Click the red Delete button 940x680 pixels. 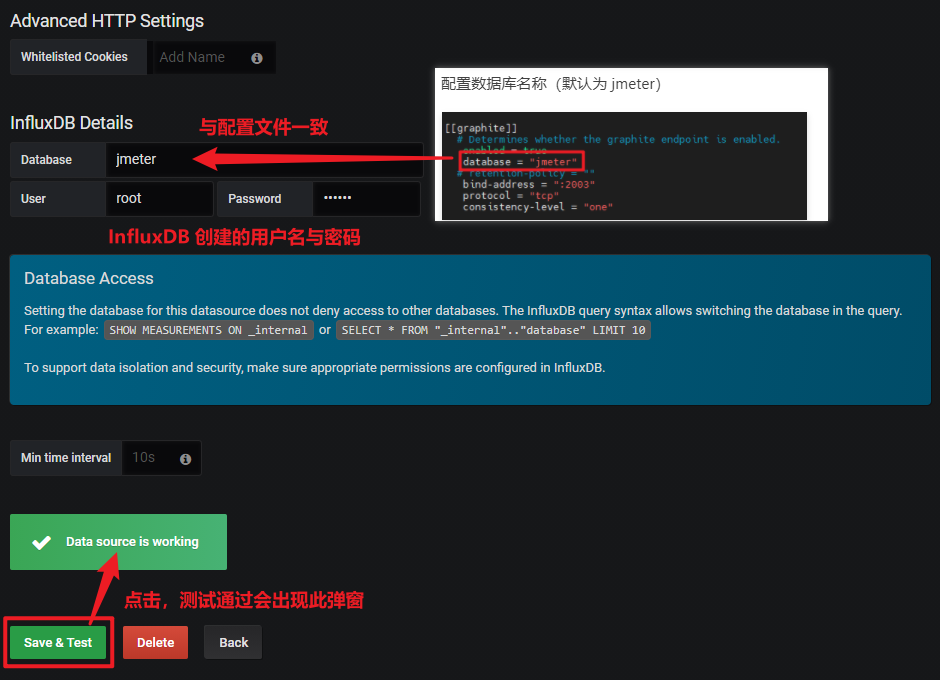pos(155,642)
